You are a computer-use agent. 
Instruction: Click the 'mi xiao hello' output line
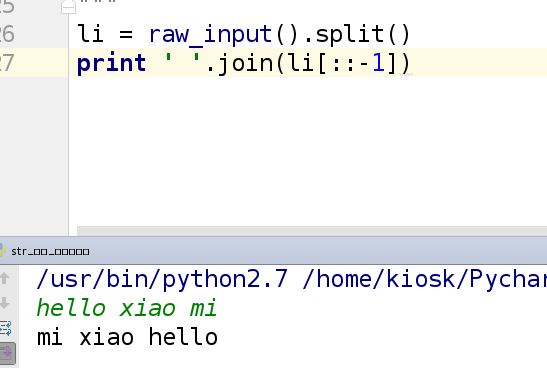coord(127,337)
